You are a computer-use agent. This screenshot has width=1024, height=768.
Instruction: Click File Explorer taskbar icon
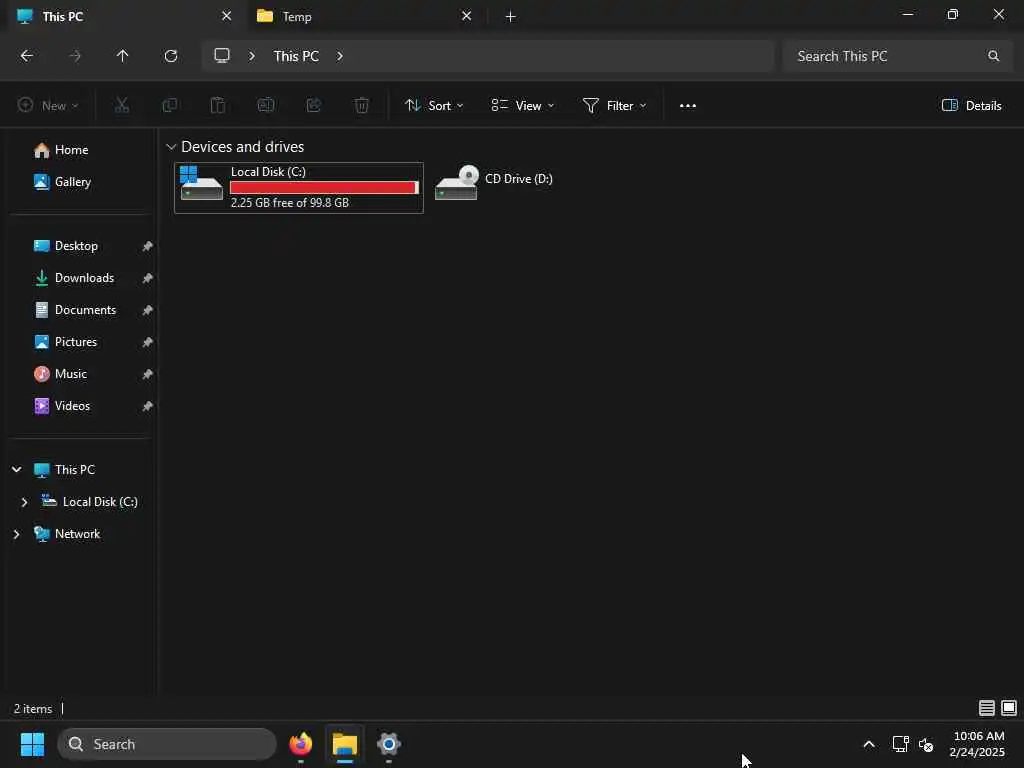345,744
